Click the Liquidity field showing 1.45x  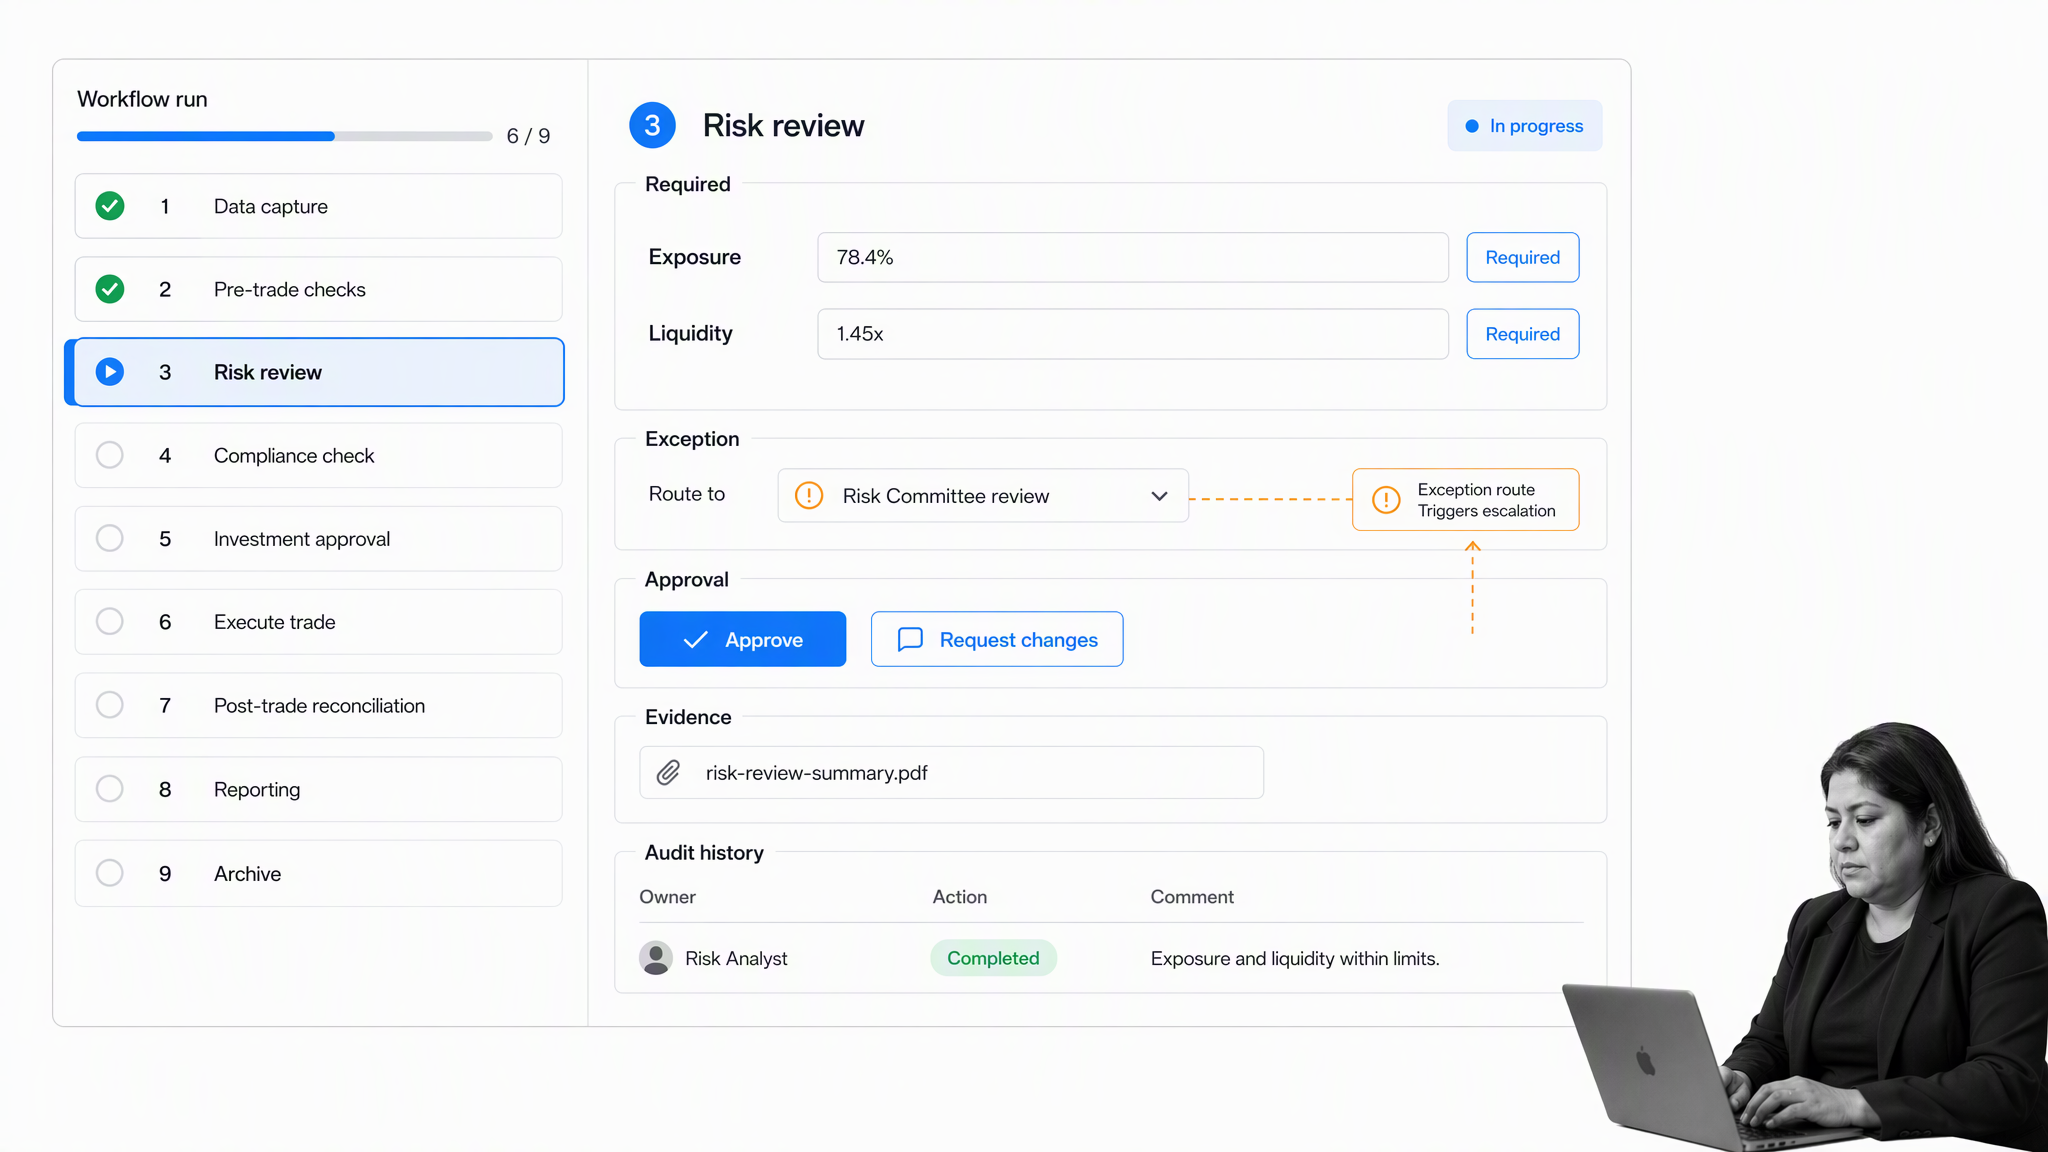tap(1133, 334)
